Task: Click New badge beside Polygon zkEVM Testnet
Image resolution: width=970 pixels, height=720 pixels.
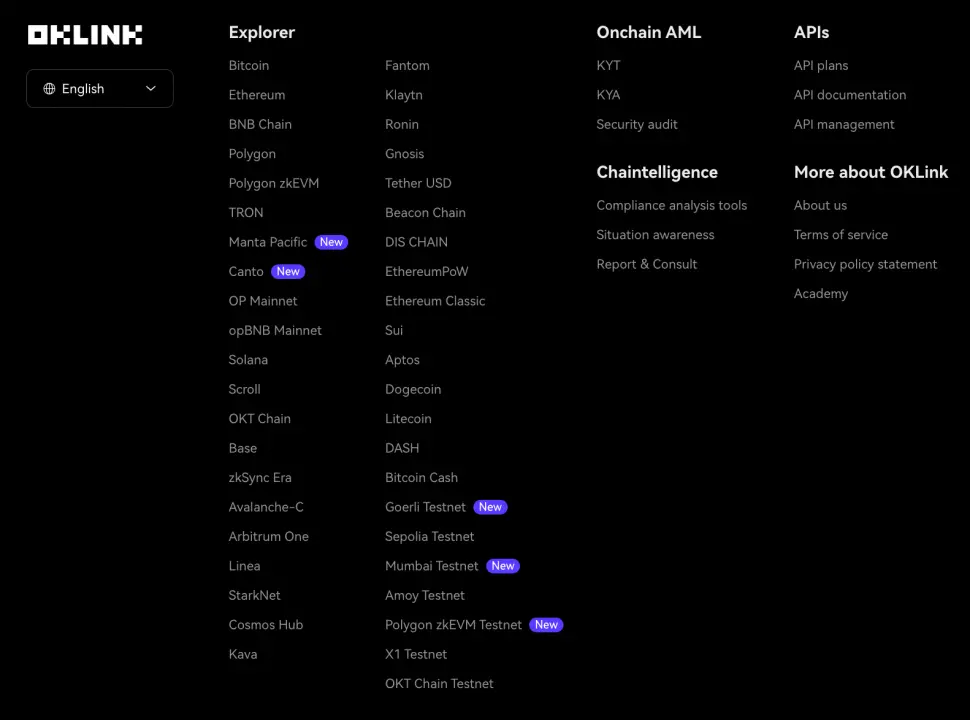Action: 546,625
